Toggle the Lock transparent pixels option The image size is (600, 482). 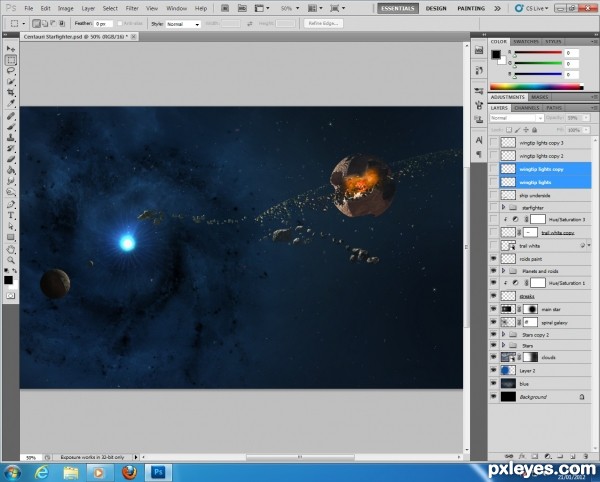(509, 130)
